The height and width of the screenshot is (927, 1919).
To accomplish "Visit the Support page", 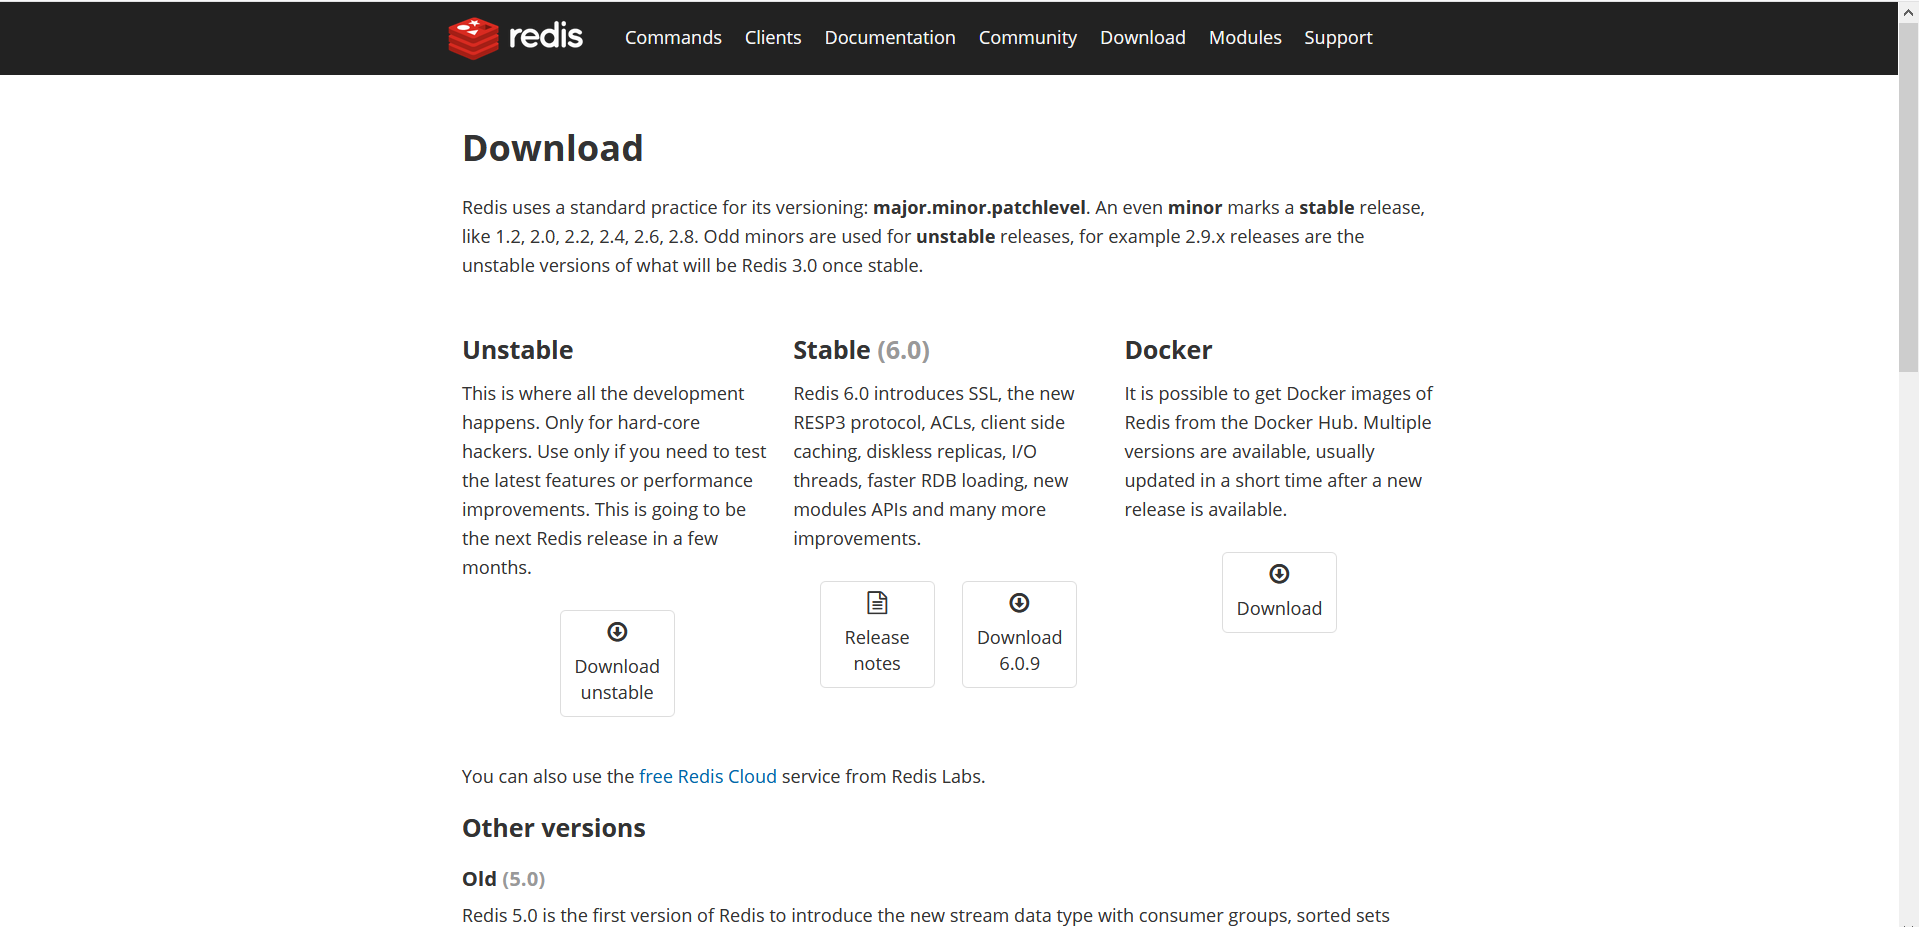I will click(1338, 38).
